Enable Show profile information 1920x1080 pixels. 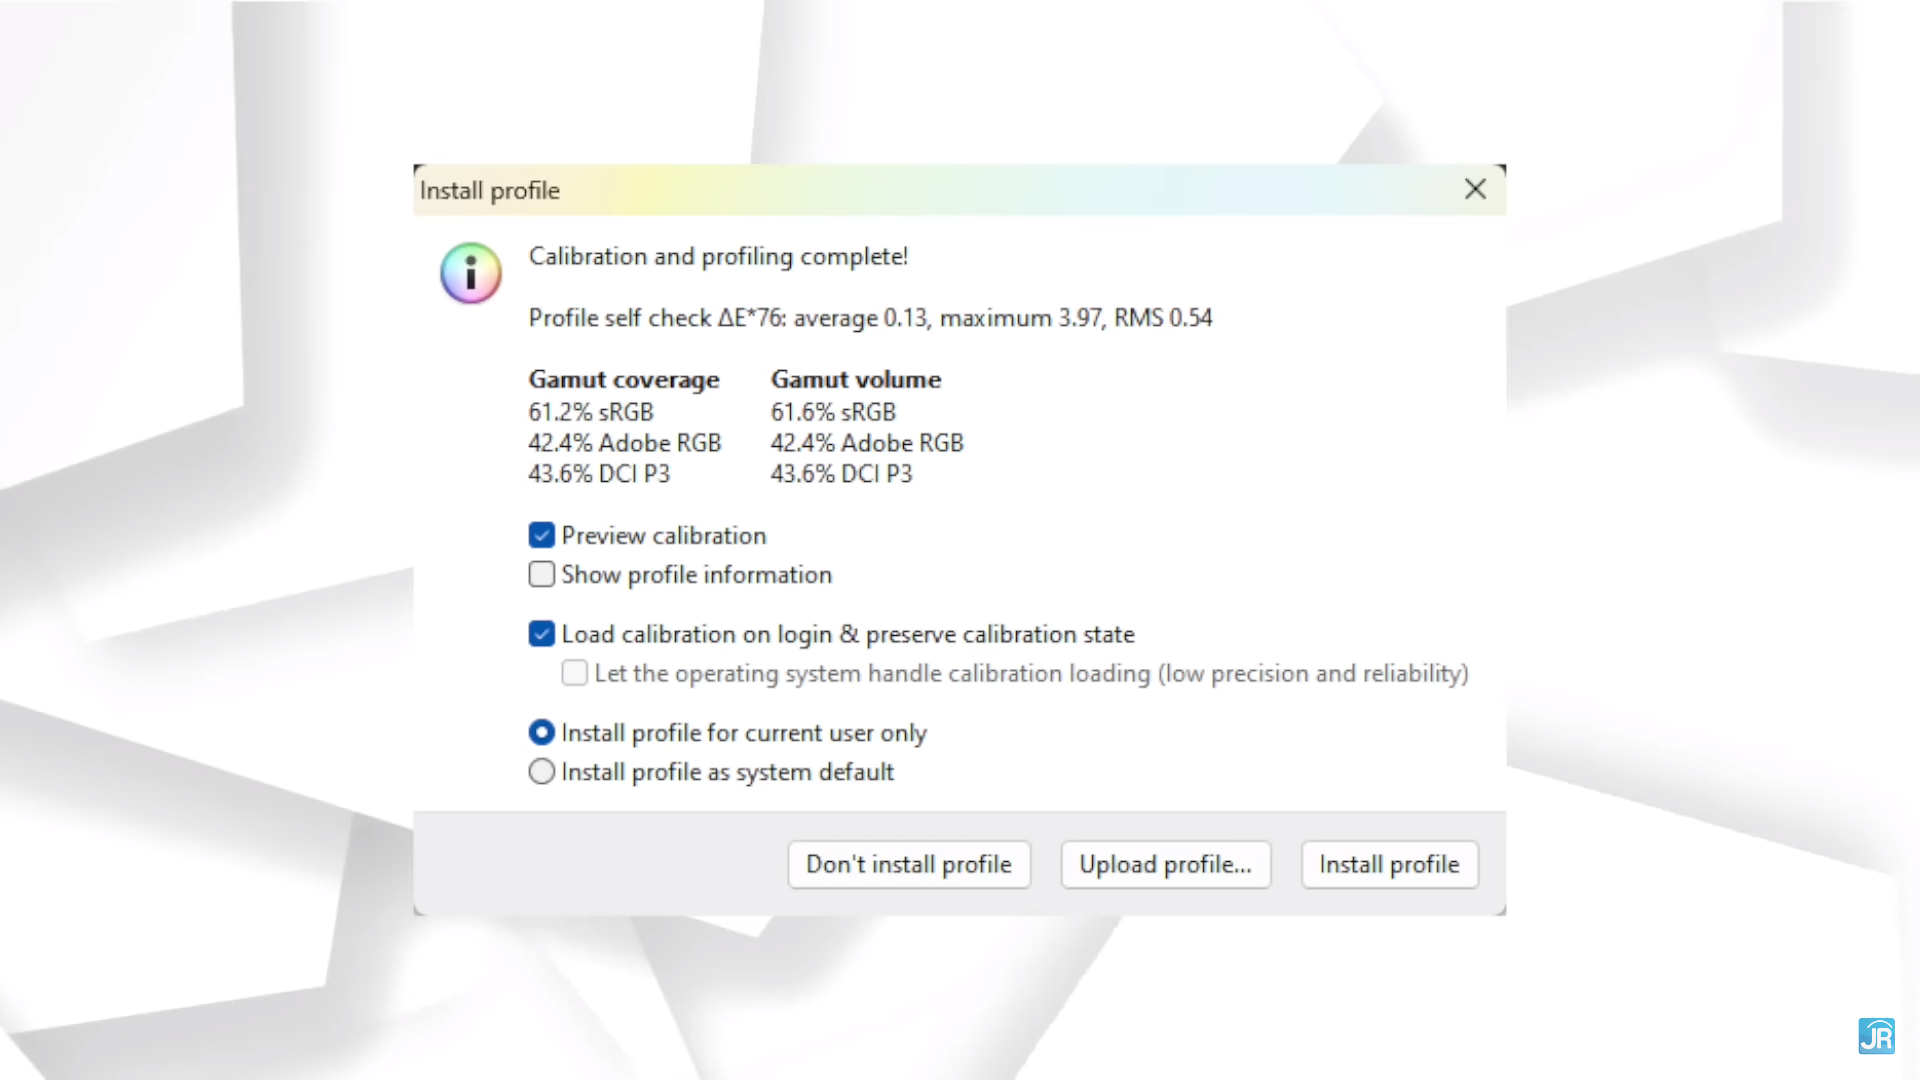[x=542, y=575]
